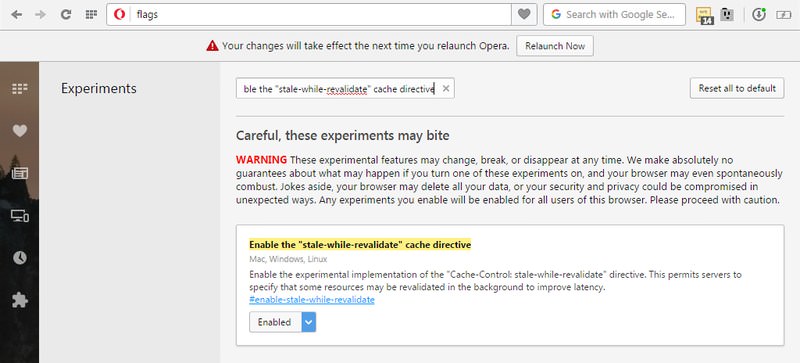Open the Enabled state combo box
The height and width of the screenshot is (363, 800).
point(283,322)
